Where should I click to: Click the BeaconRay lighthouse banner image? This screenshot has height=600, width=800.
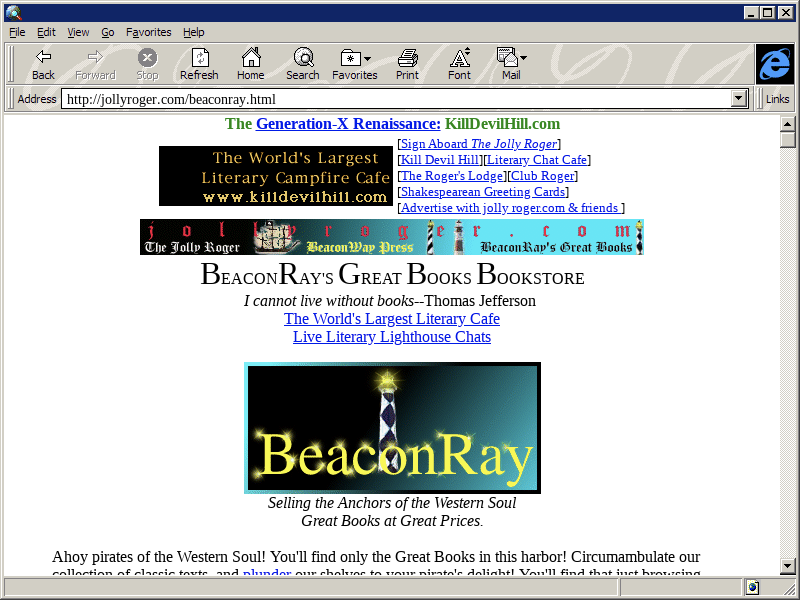(392, 428)
